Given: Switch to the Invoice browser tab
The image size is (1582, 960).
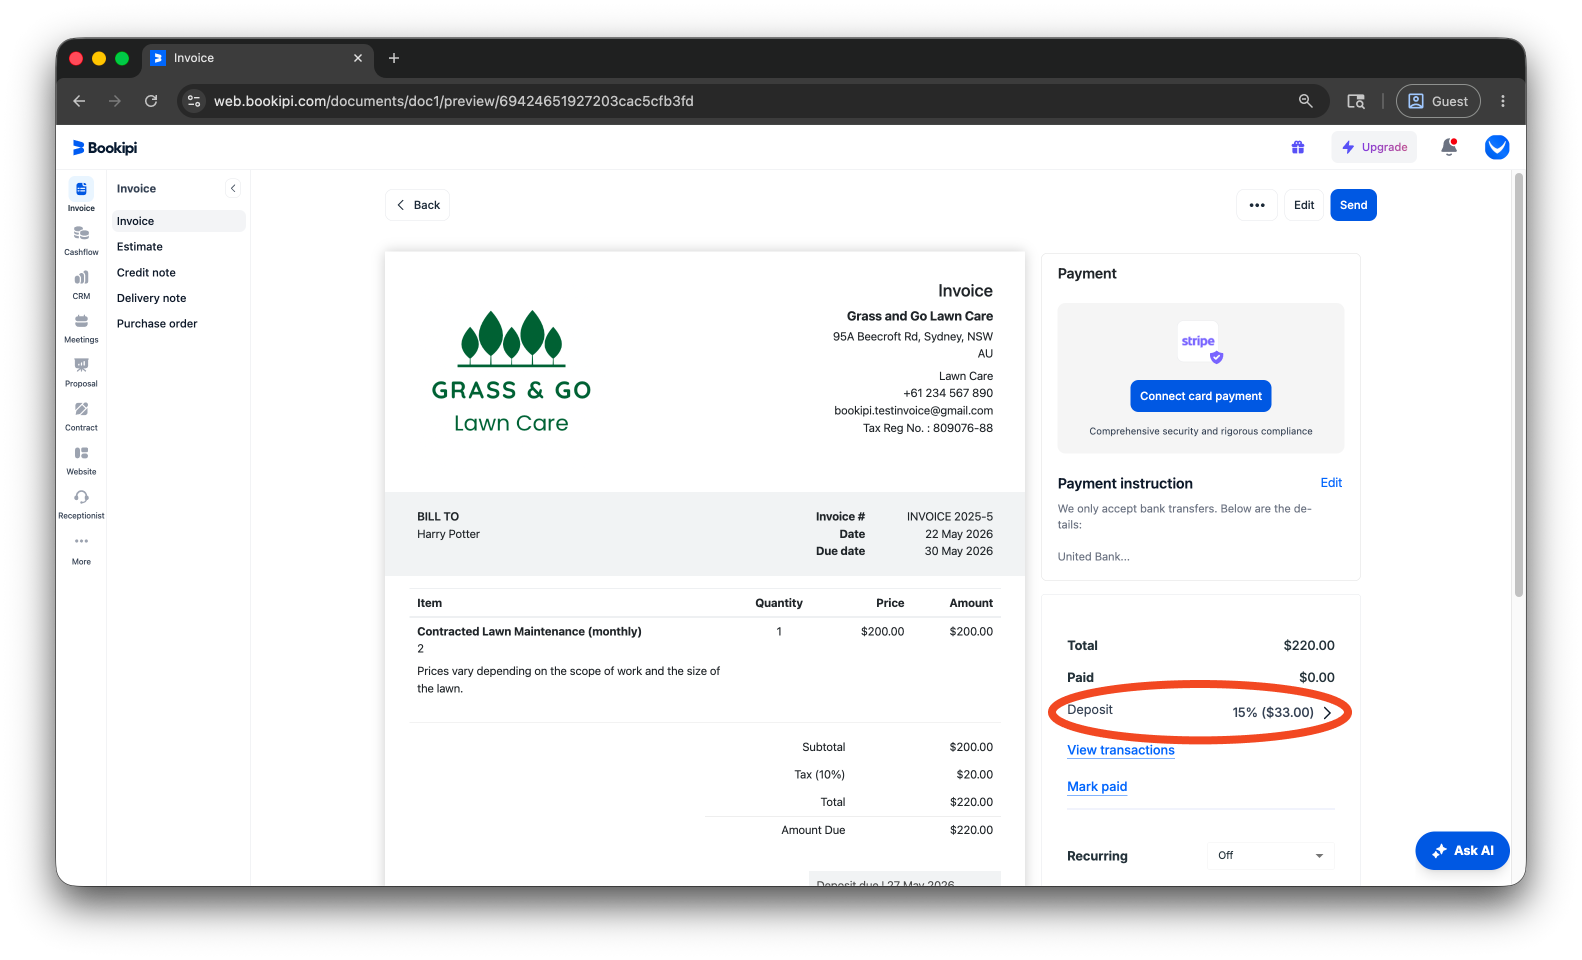Looking at the screenshot, I should point(258,58).
